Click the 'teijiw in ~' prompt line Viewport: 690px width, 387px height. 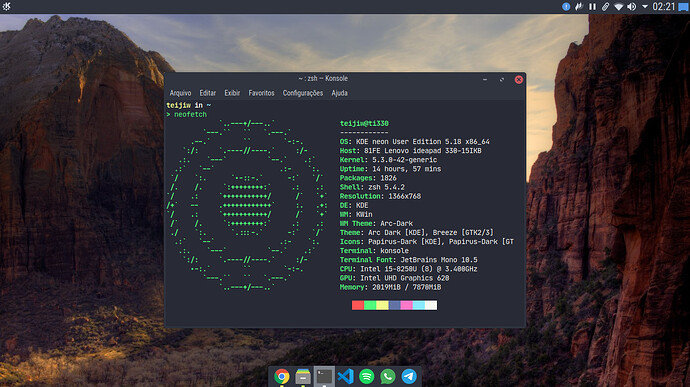coord(189,105)
